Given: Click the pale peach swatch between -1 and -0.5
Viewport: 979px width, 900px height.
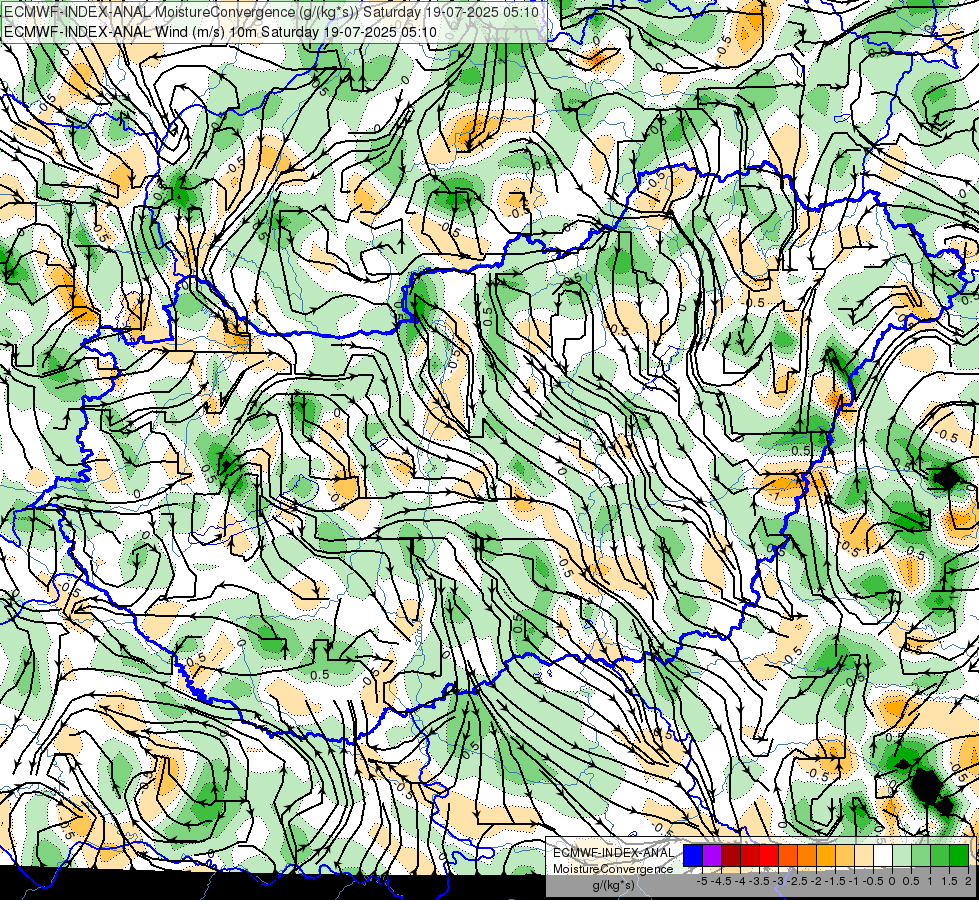Looking at the screenshot, I should (864, 855).
